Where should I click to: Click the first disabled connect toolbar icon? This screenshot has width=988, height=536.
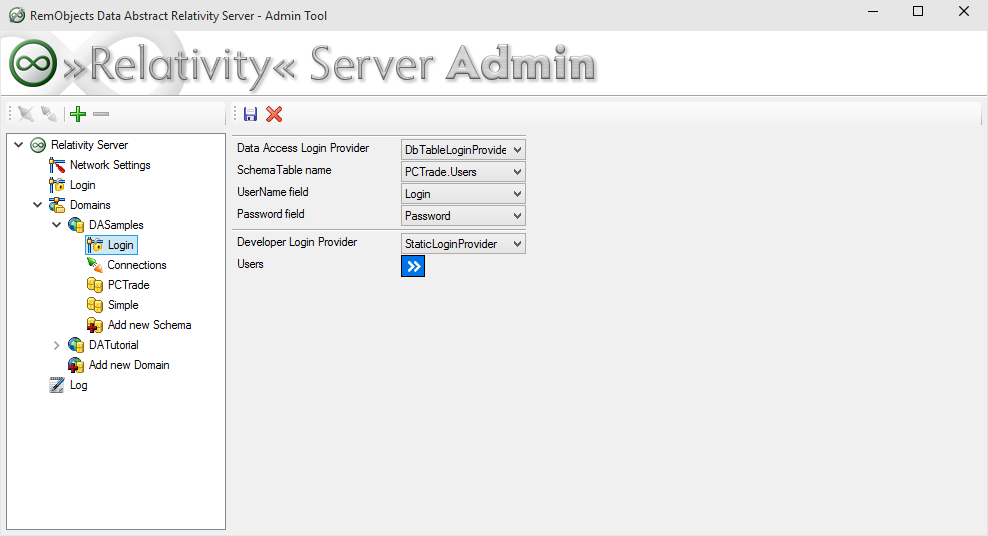click(x=26, y=114)
